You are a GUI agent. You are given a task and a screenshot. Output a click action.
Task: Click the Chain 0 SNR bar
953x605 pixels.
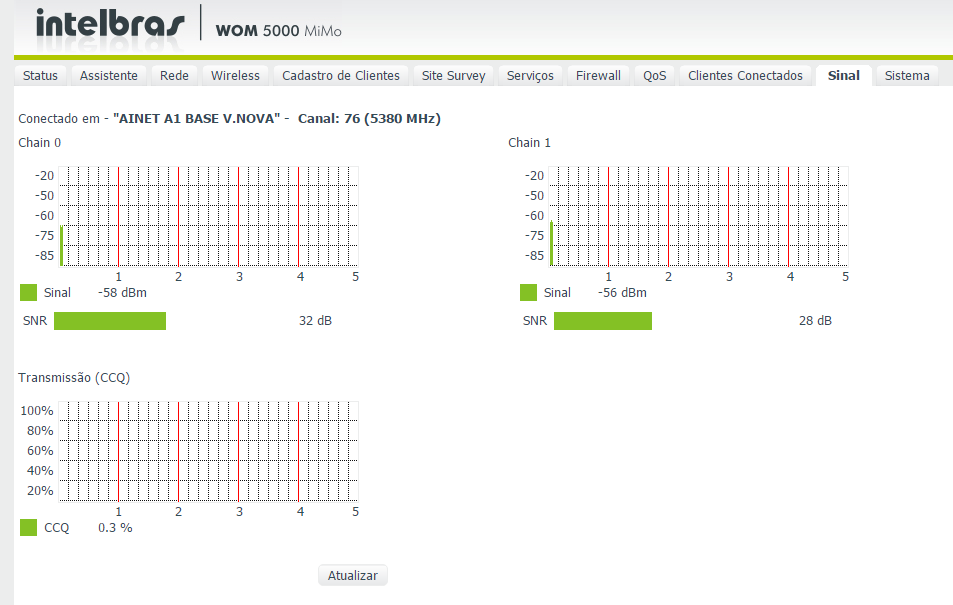110,321
